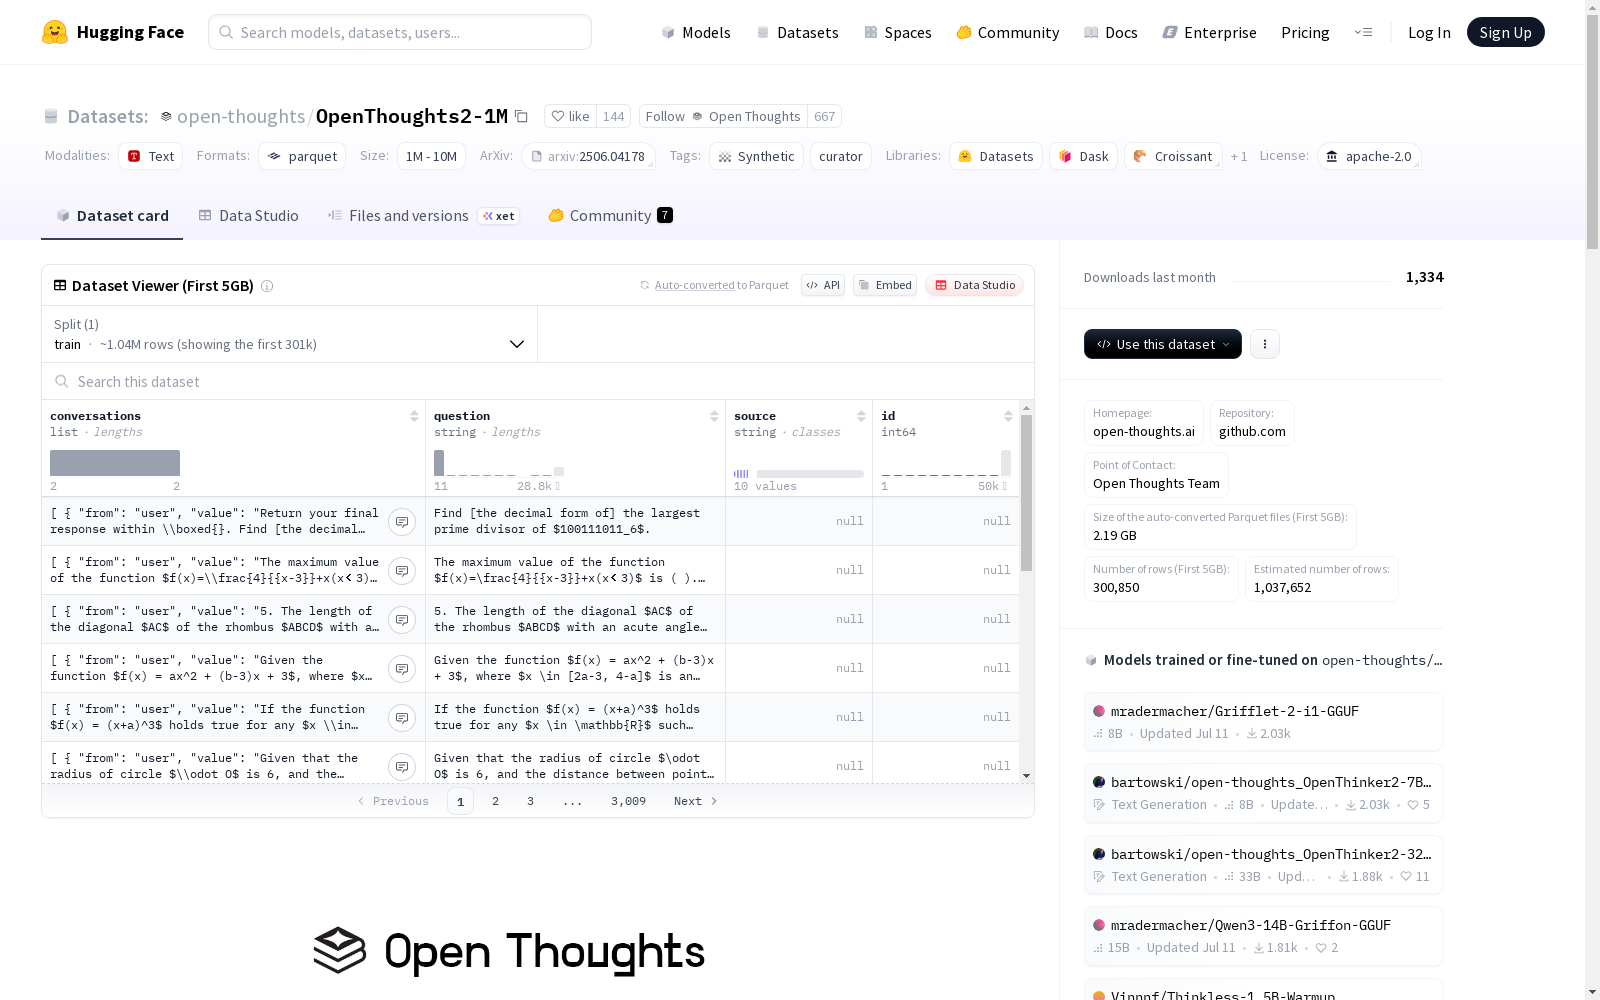
Task: Switch to Files and versions tab
Action: coord(423,216)
